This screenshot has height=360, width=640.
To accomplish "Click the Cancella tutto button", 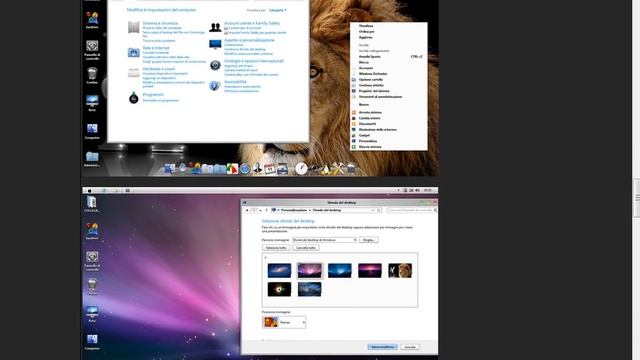I will pos(306,248).
